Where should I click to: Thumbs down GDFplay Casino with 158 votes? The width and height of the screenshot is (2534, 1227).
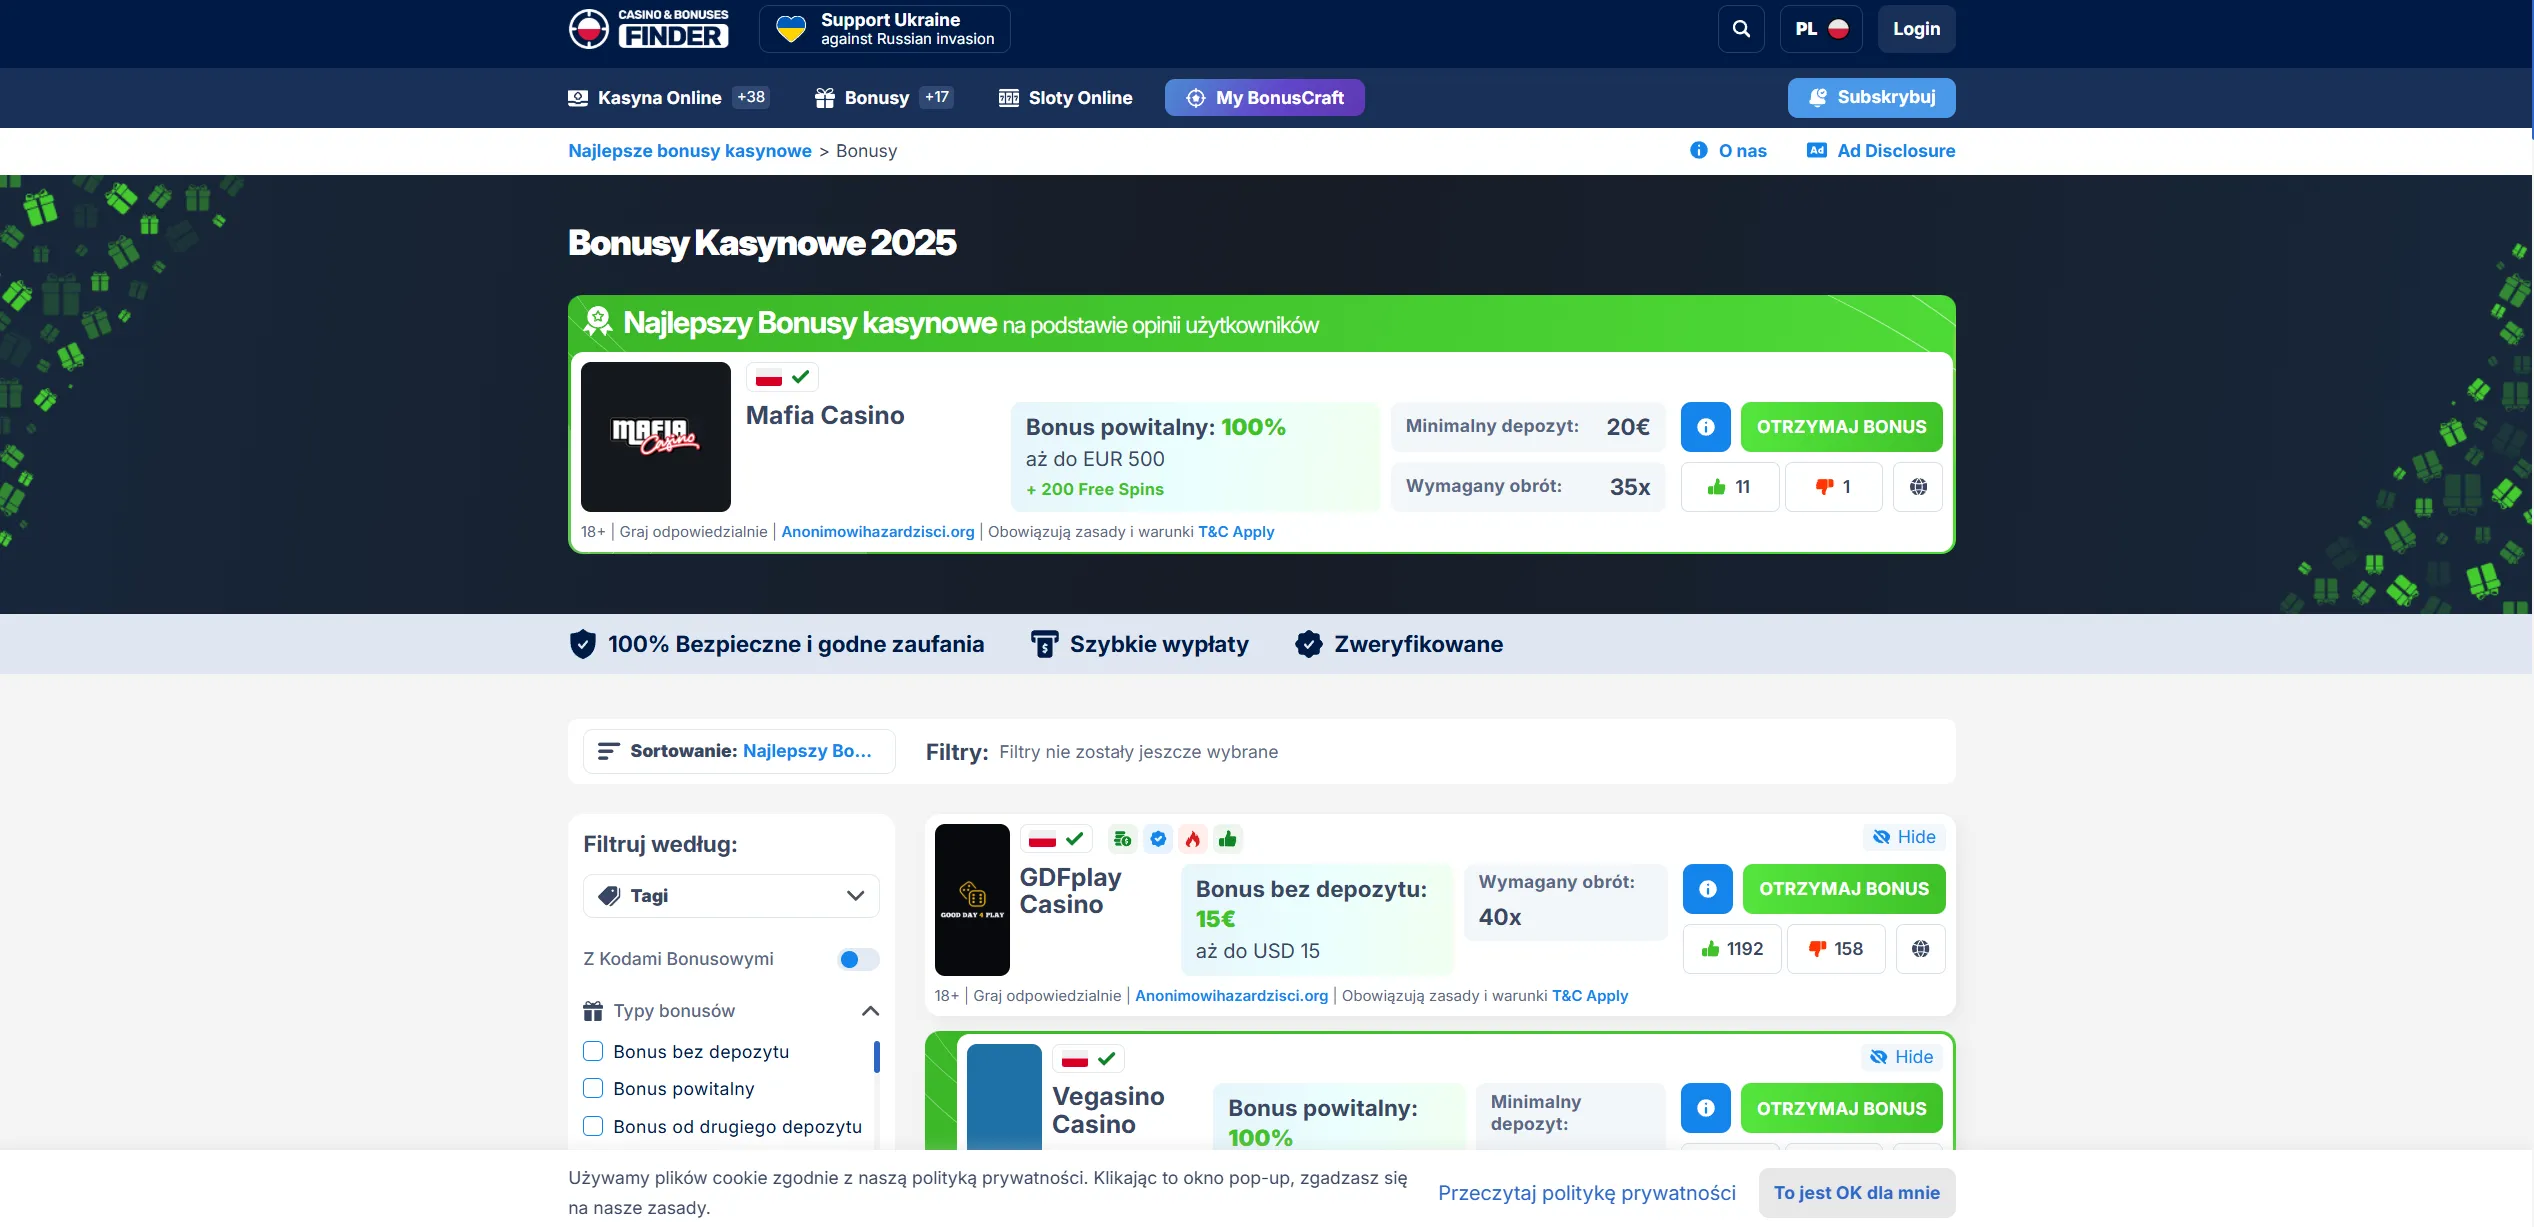(x=1836, y=949)
